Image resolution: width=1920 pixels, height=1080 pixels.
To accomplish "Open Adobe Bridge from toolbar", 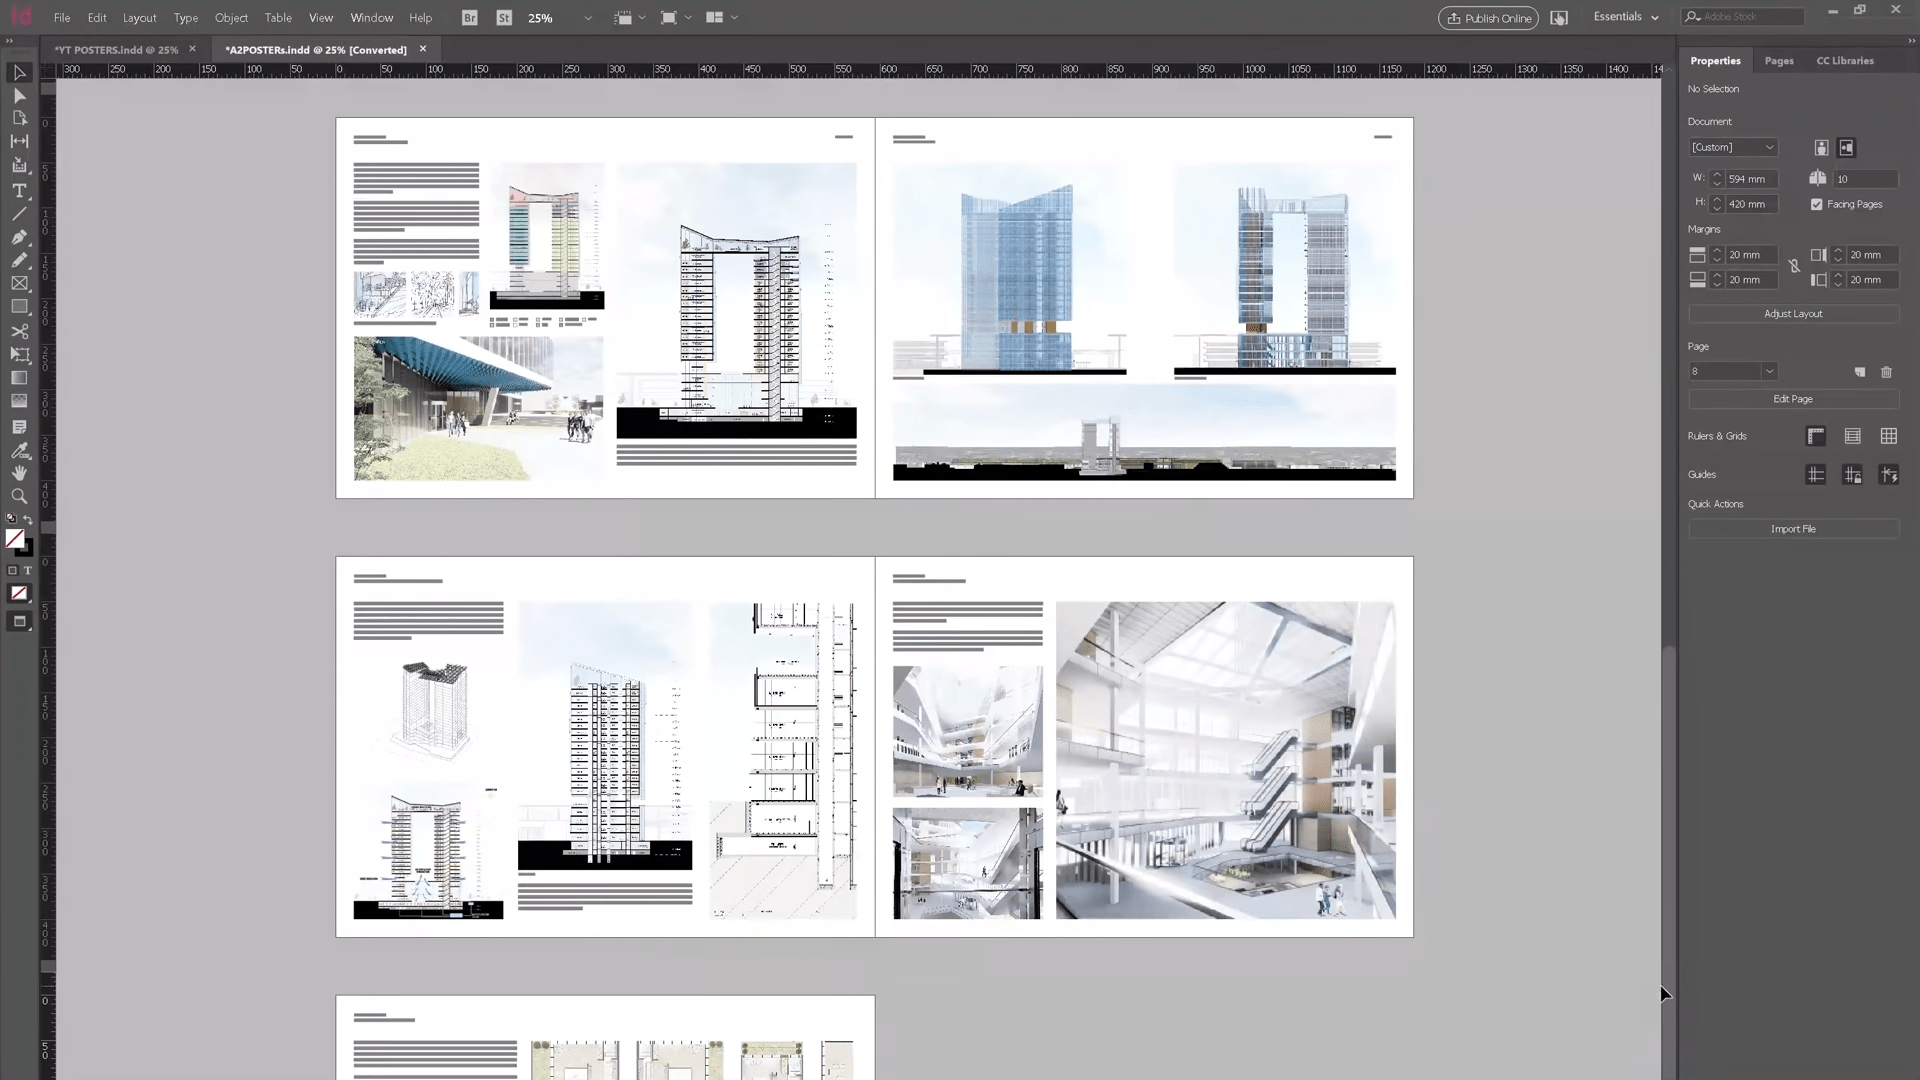I will (470, 18).
